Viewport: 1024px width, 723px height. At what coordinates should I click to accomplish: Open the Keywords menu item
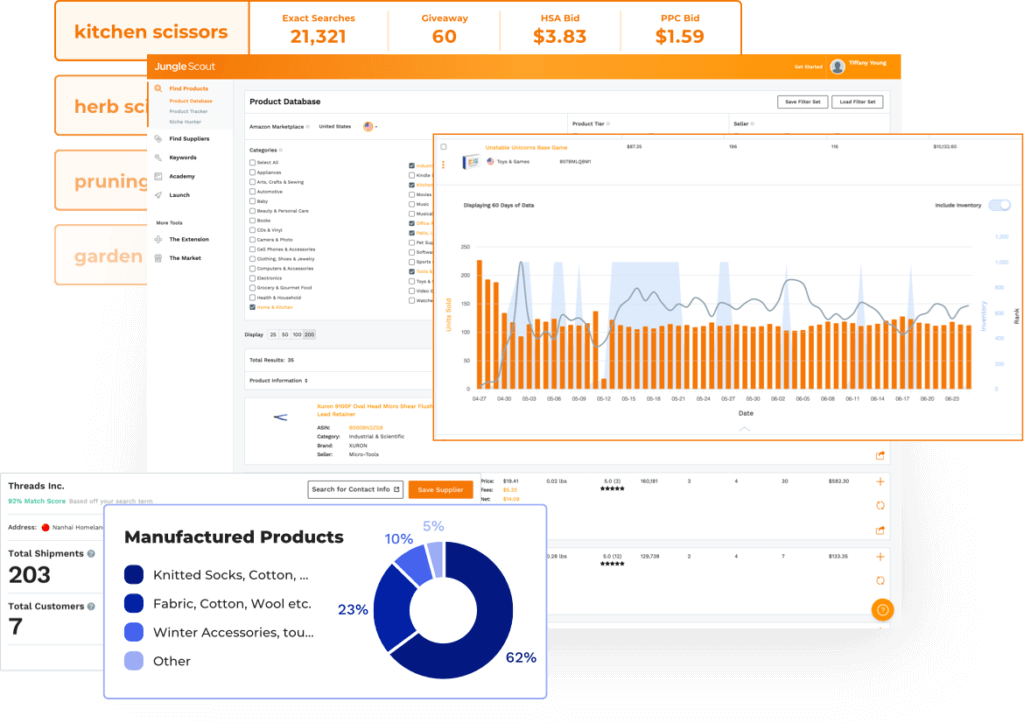click(x=183, y=157)
